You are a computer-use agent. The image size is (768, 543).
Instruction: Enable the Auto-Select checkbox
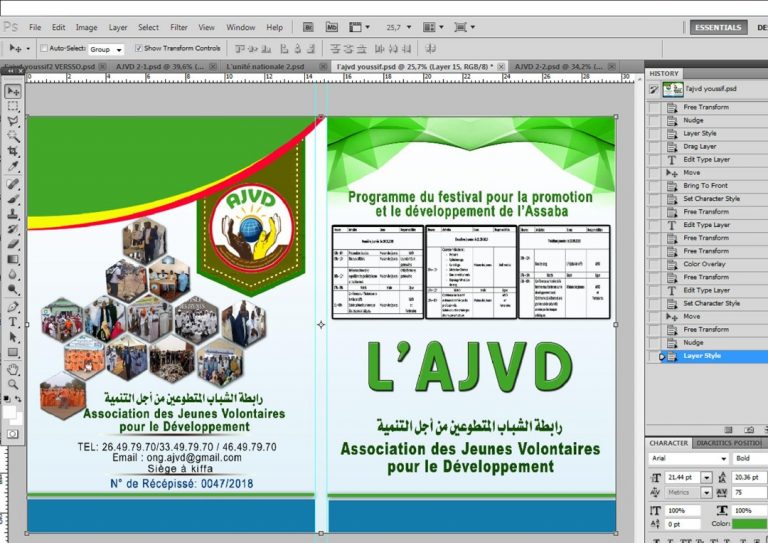coord(44,48)
